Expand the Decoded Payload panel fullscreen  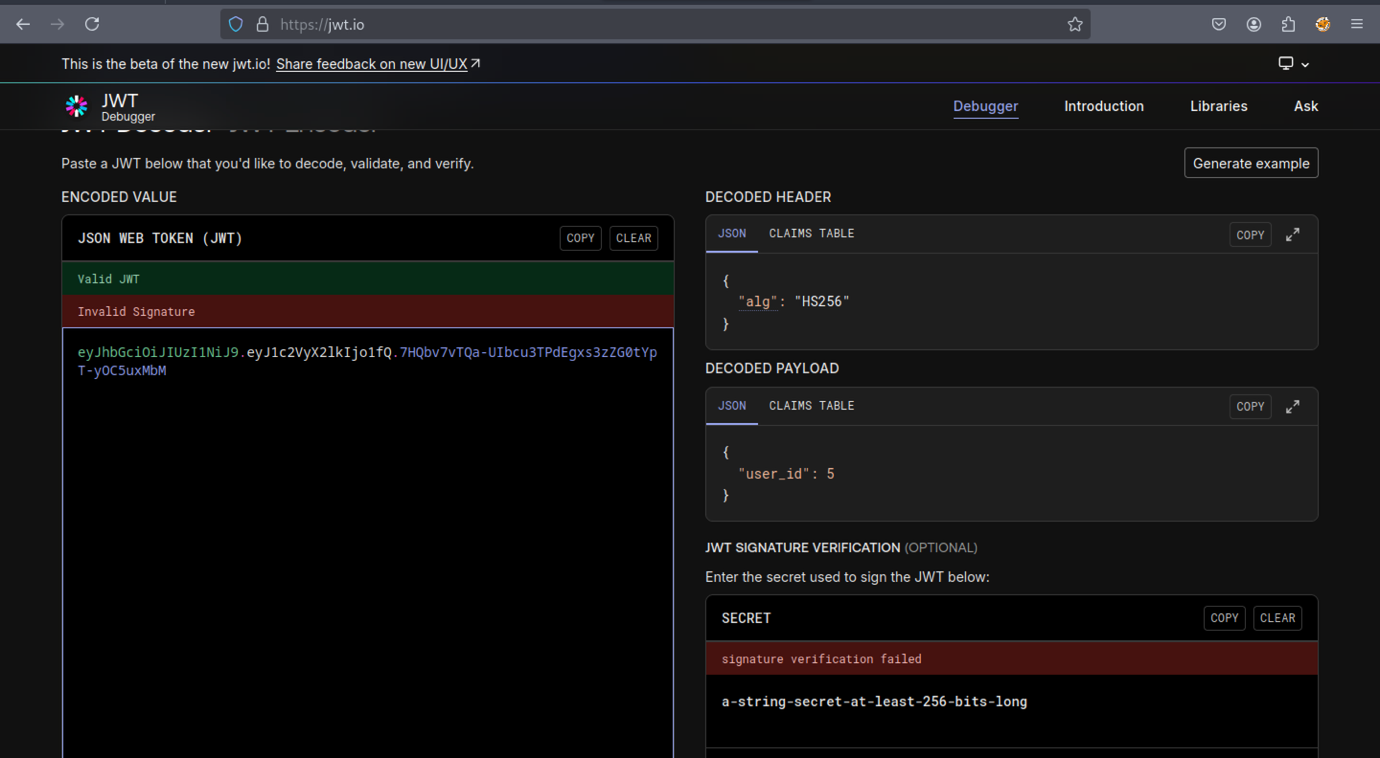click(1292, 407)
